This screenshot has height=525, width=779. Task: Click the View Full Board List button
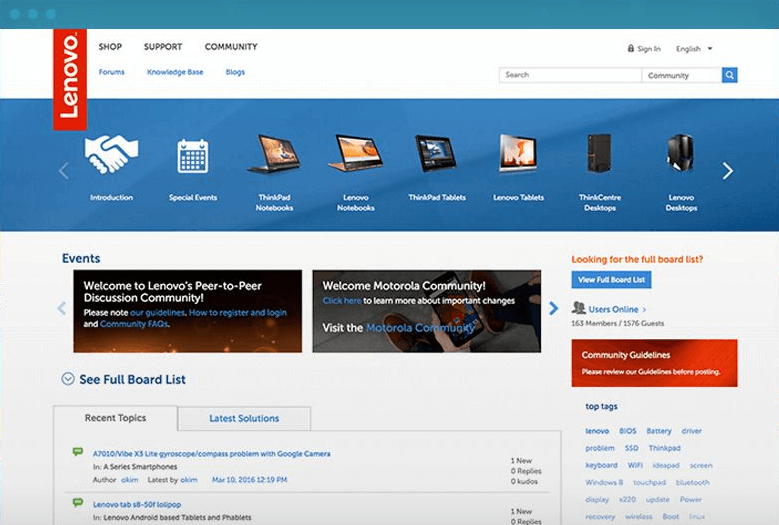coord(611,280)
